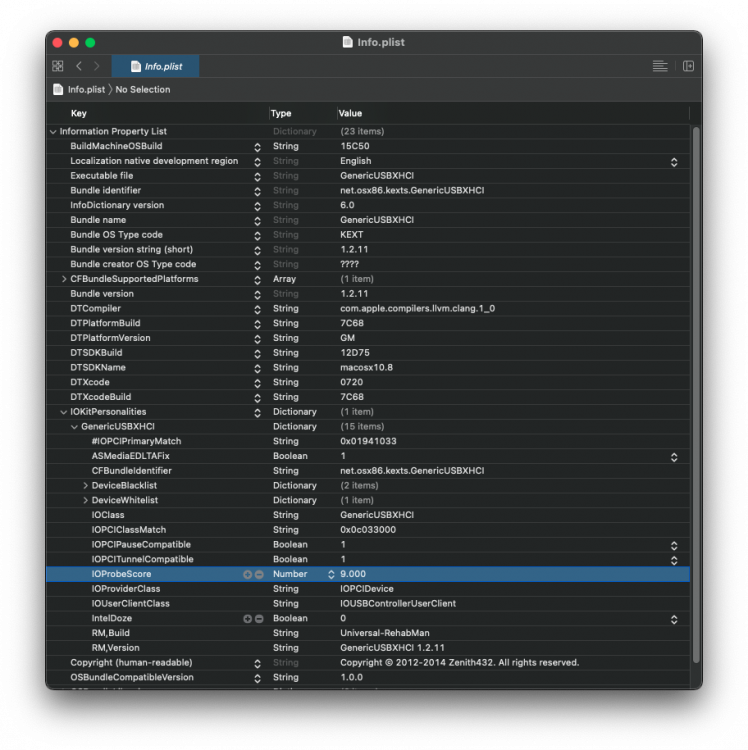Click Info.plist in the jump bar
The width and height of the screenshot is (748, 750).
tap(86, 89)
